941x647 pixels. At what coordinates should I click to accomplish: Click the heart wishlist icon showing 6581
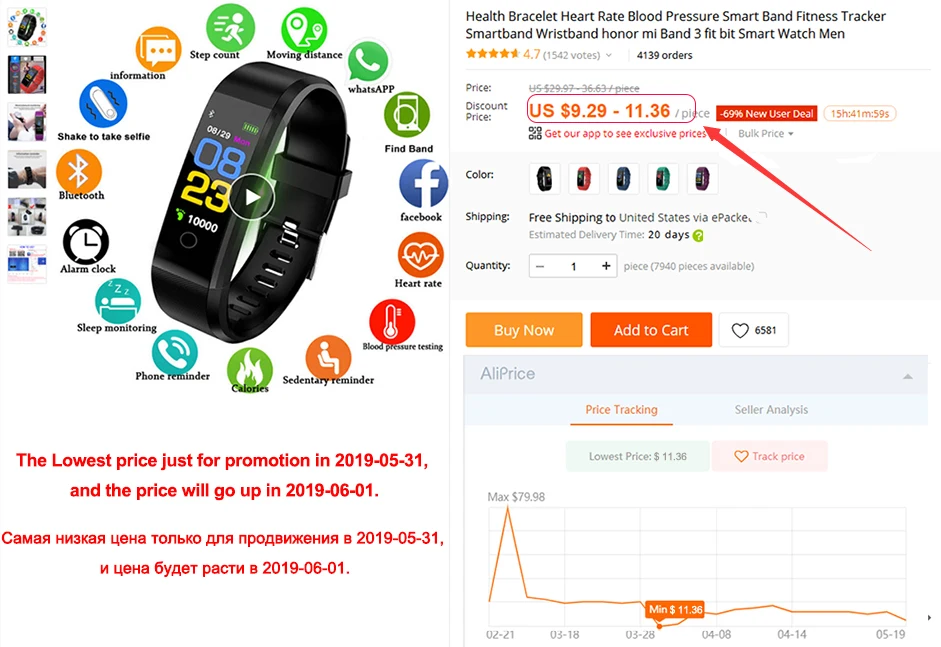(x=740, y=330)
